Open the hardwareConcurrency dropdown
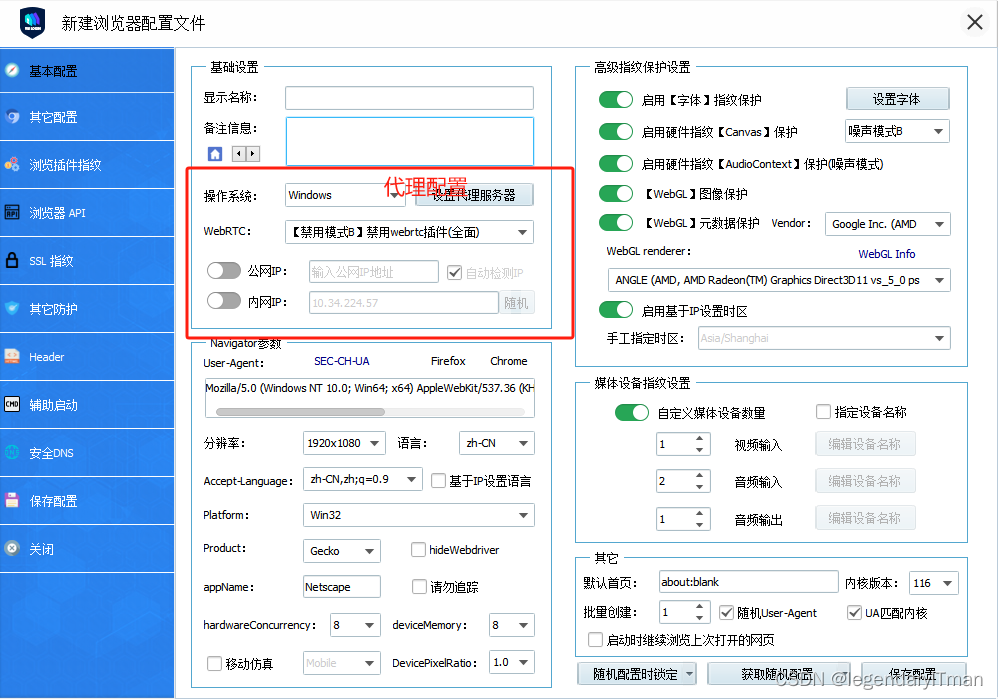The width and height of the screenshot is (998, 699). coord(355,625)
